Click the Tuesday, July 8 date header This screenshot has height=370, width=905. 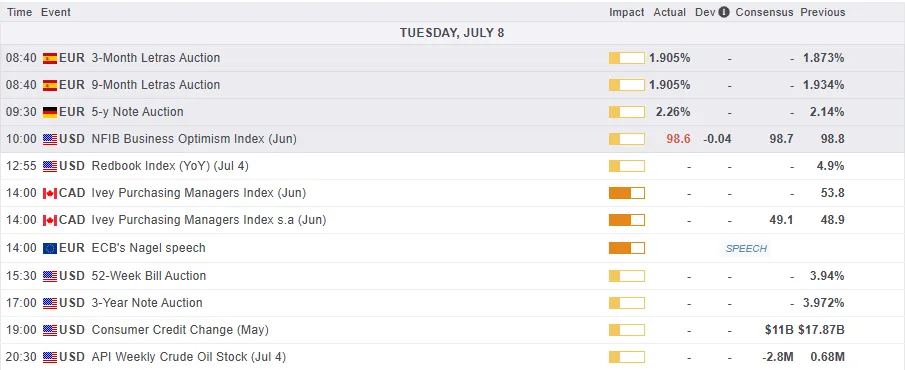(452, 33)
